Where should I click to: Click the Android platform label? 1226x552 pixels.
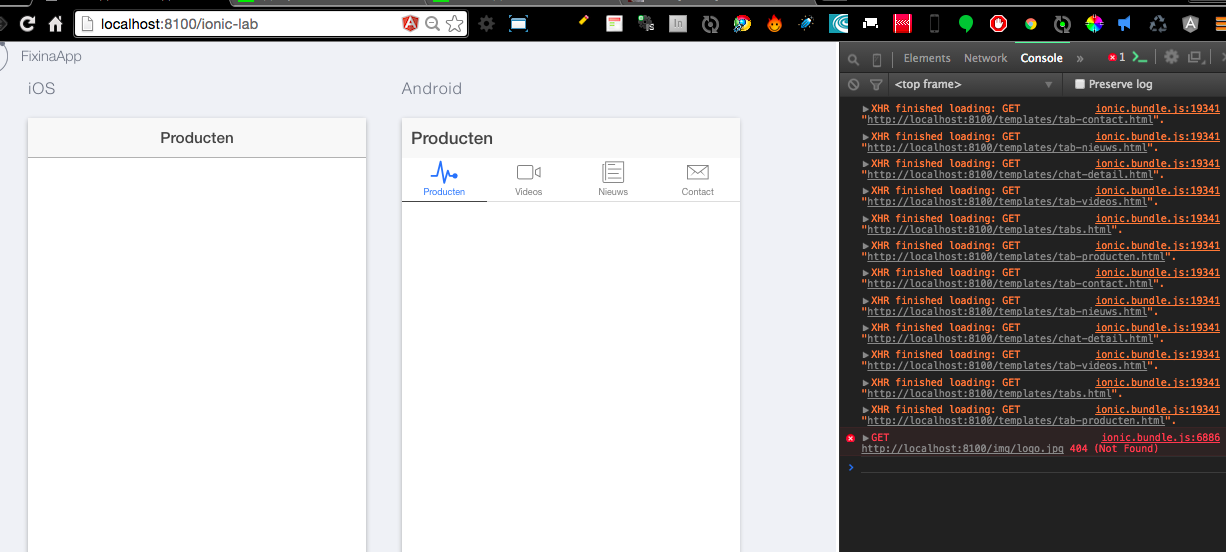[x=432, y=89]
